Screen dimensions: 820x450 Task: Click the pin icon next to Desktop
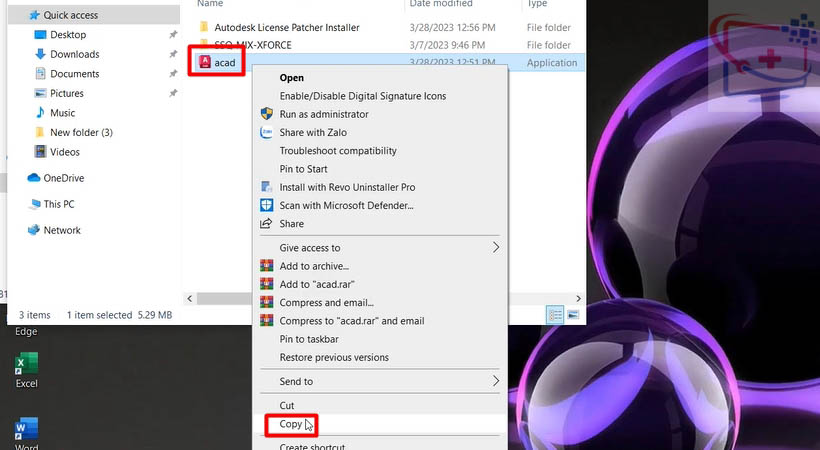click(173, 35)
